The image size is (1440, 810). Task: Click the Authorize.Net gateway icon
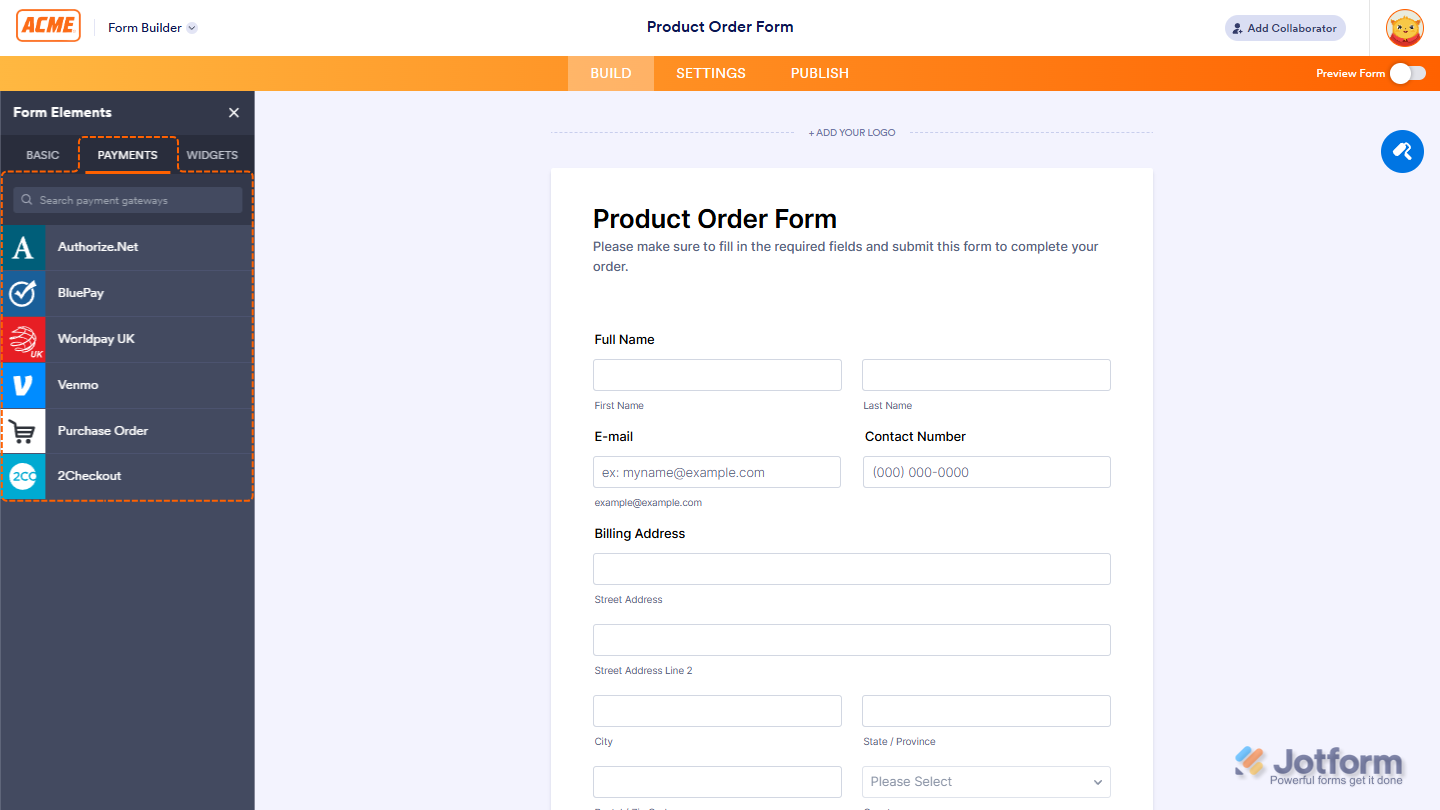coord(23,247)
